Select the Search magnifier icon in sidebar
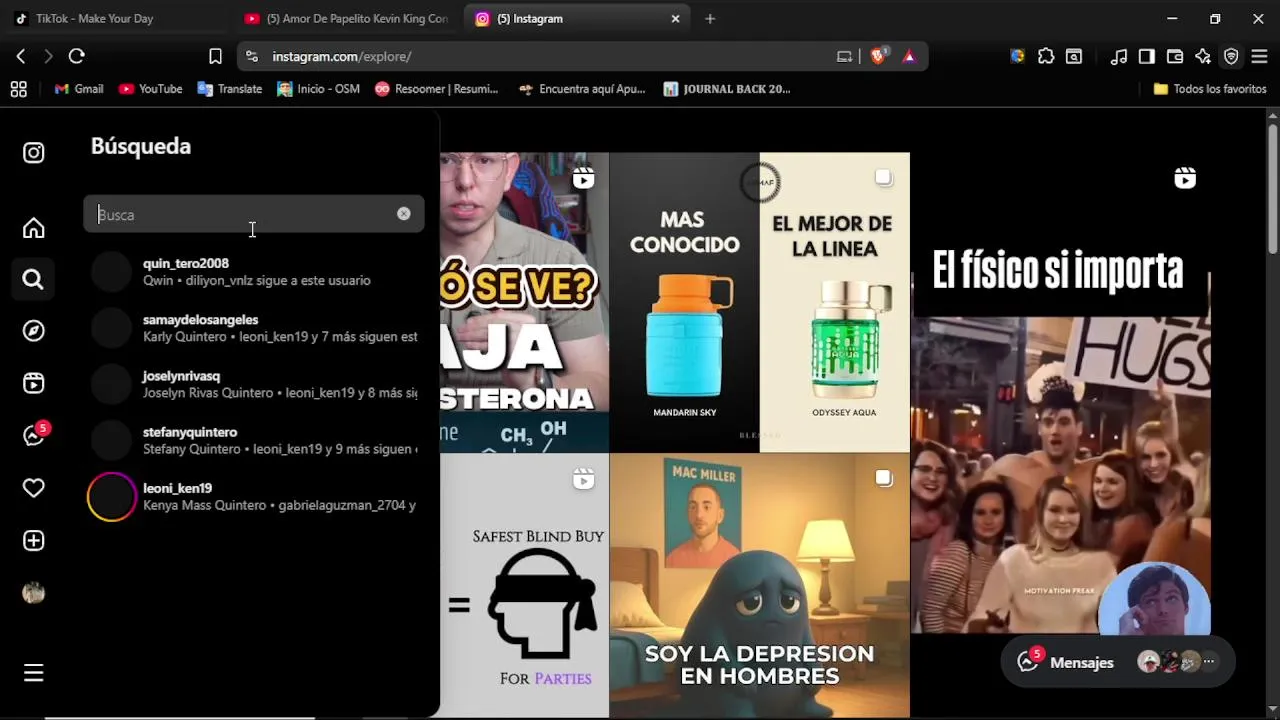This screenshot has width=1280, height=720. tap(33, 280)
